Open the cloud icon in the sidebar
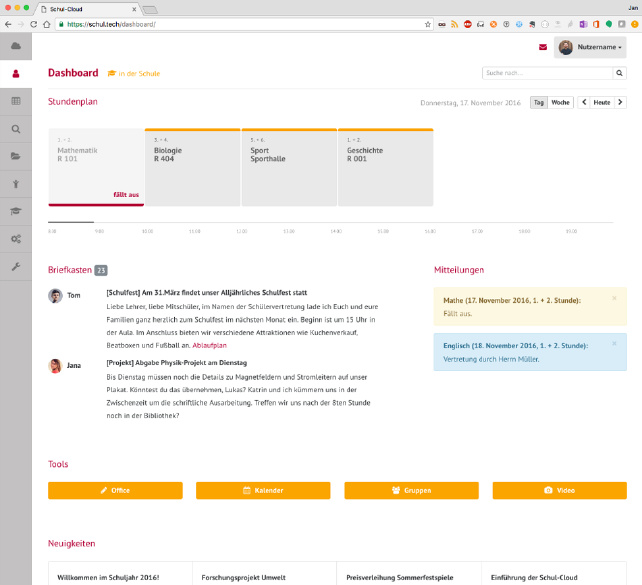 tap(16, 46)
